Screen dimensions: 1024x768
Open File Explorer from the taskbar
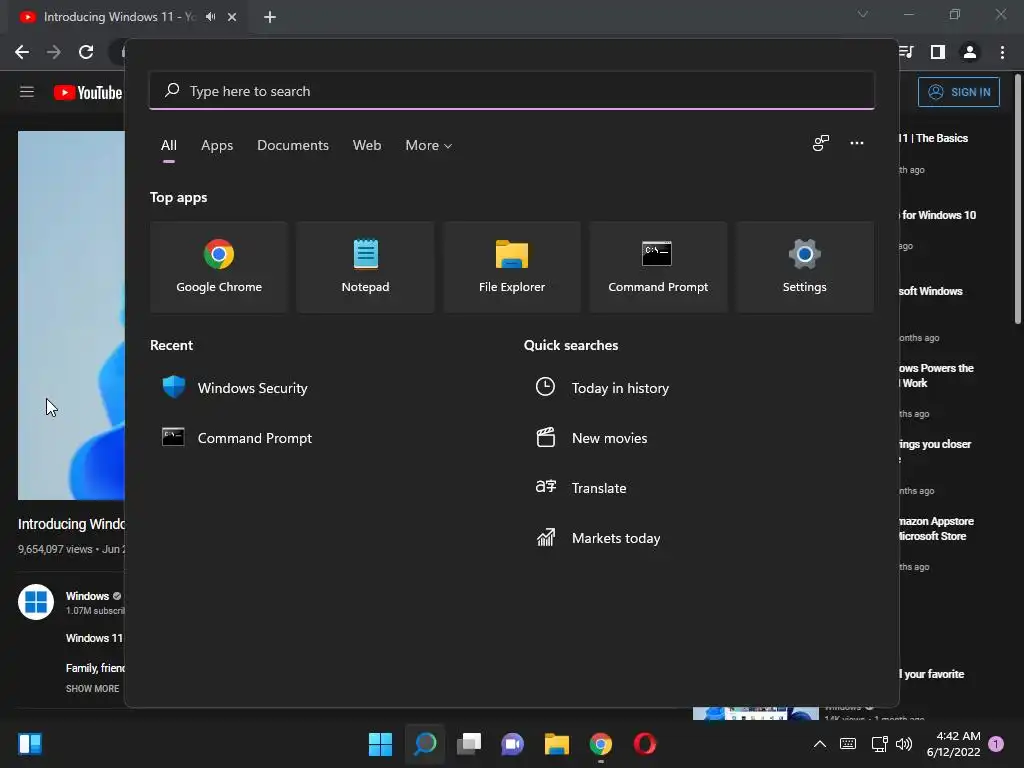(556, 744)
